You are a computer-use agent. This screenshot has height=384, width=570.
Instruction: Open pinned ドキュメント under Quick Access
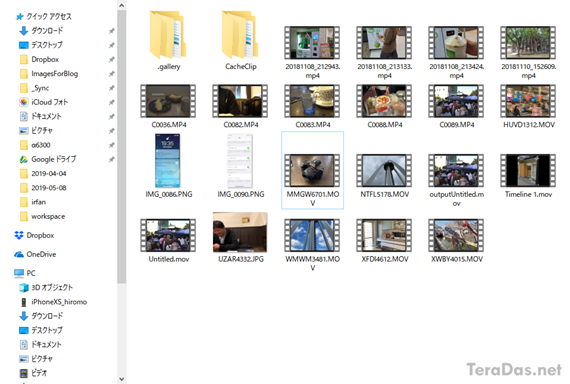click(x=40, y=116)
